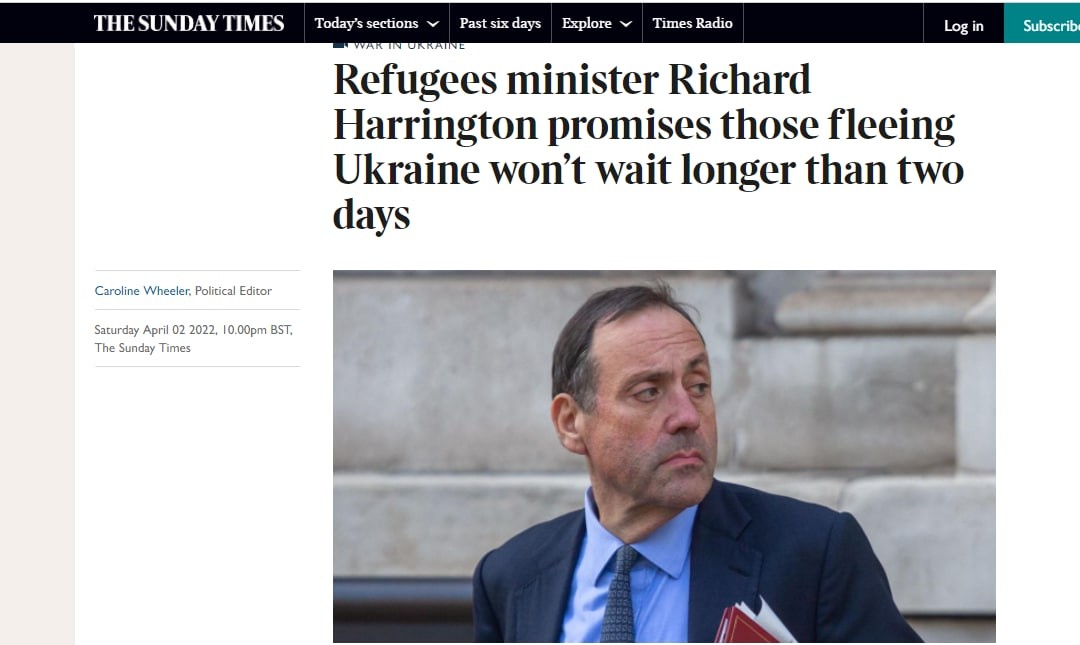Click the Saturday April 02 2022 publication date

pyautogui.click(x=156, y=330)
